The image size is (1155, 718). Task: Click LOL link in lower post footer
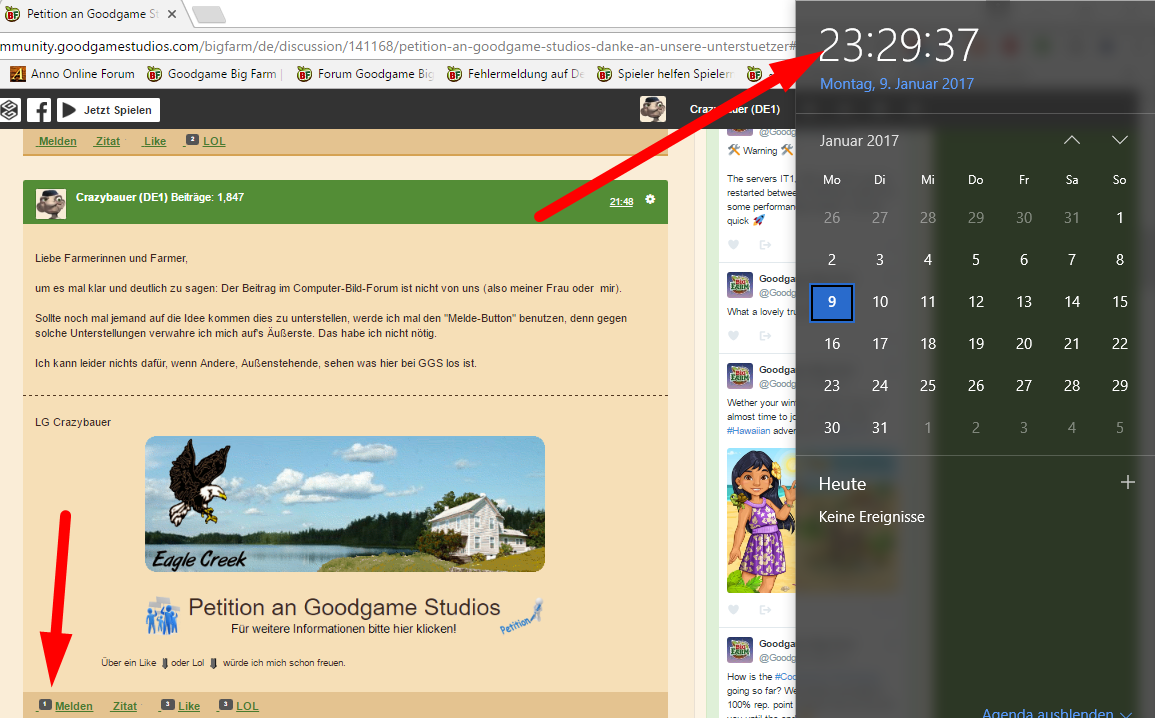pyautogui.click(x=248, y=706)
